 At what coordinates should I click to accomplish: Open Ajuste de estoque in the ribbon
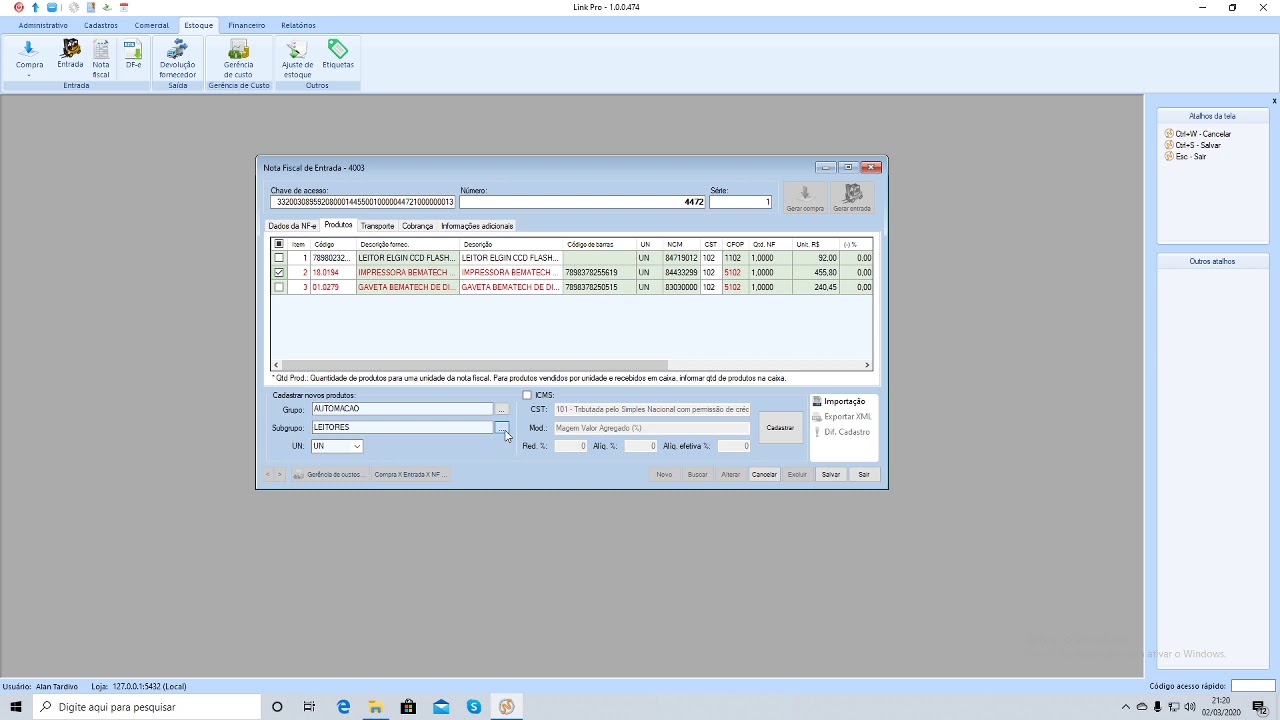pyautogui.click(x=297, y=58)
